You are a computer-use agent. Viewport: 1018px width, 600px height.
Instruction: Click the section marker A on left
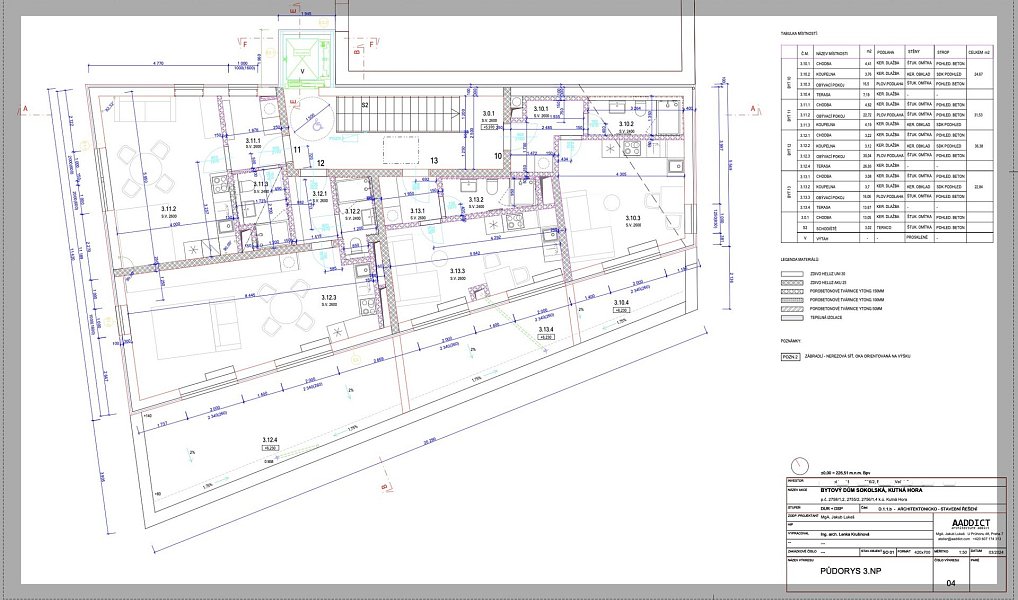click(25, 108)
